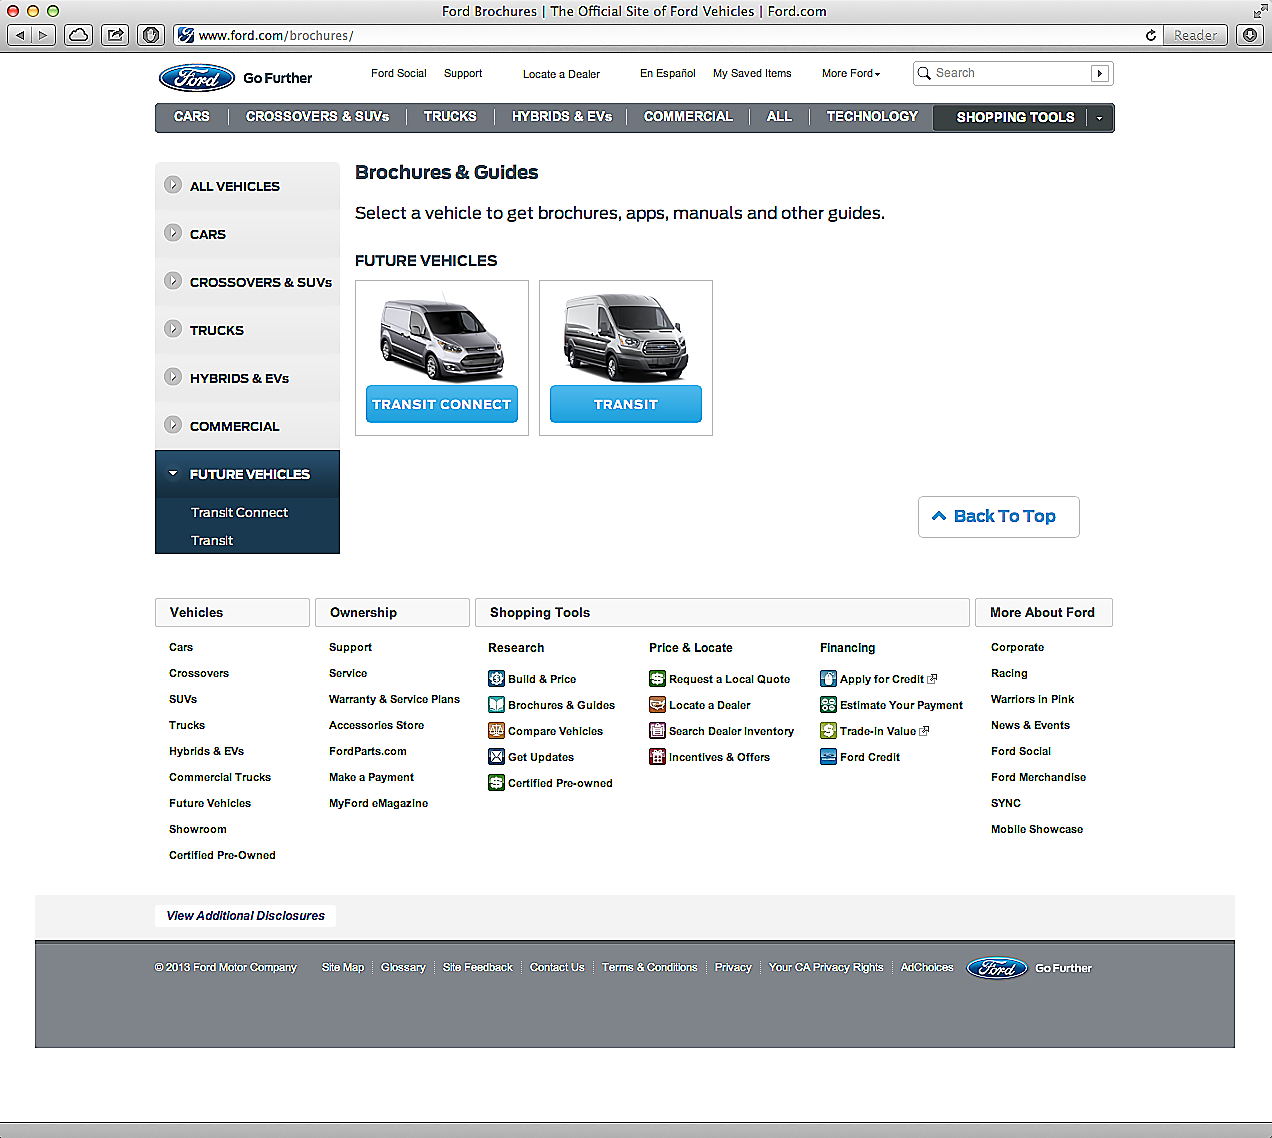Click View Additional Disclosures link
This screenshot has height=1138, width=1272.
pyautogui.click(x=246, y=916)
